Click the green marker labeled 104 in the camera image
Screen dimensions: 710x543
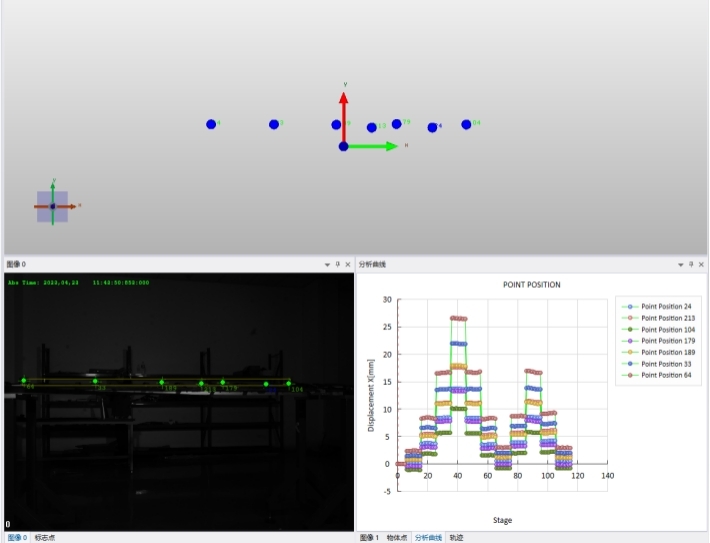[289, 383]
